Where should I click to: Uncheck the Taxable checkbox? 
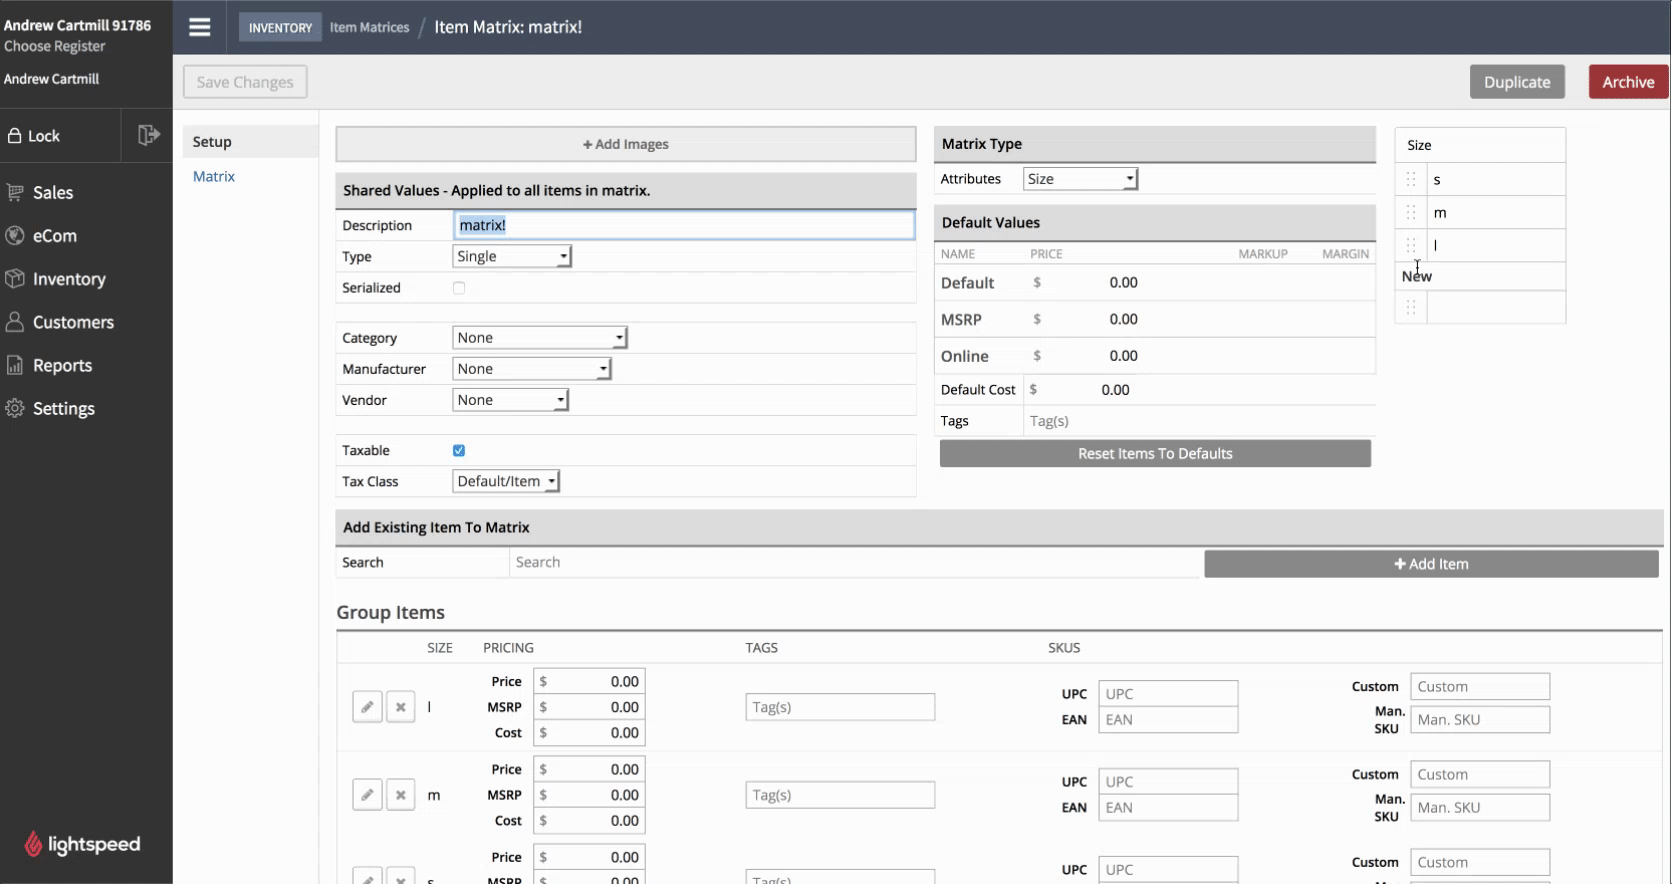point(459,451)
